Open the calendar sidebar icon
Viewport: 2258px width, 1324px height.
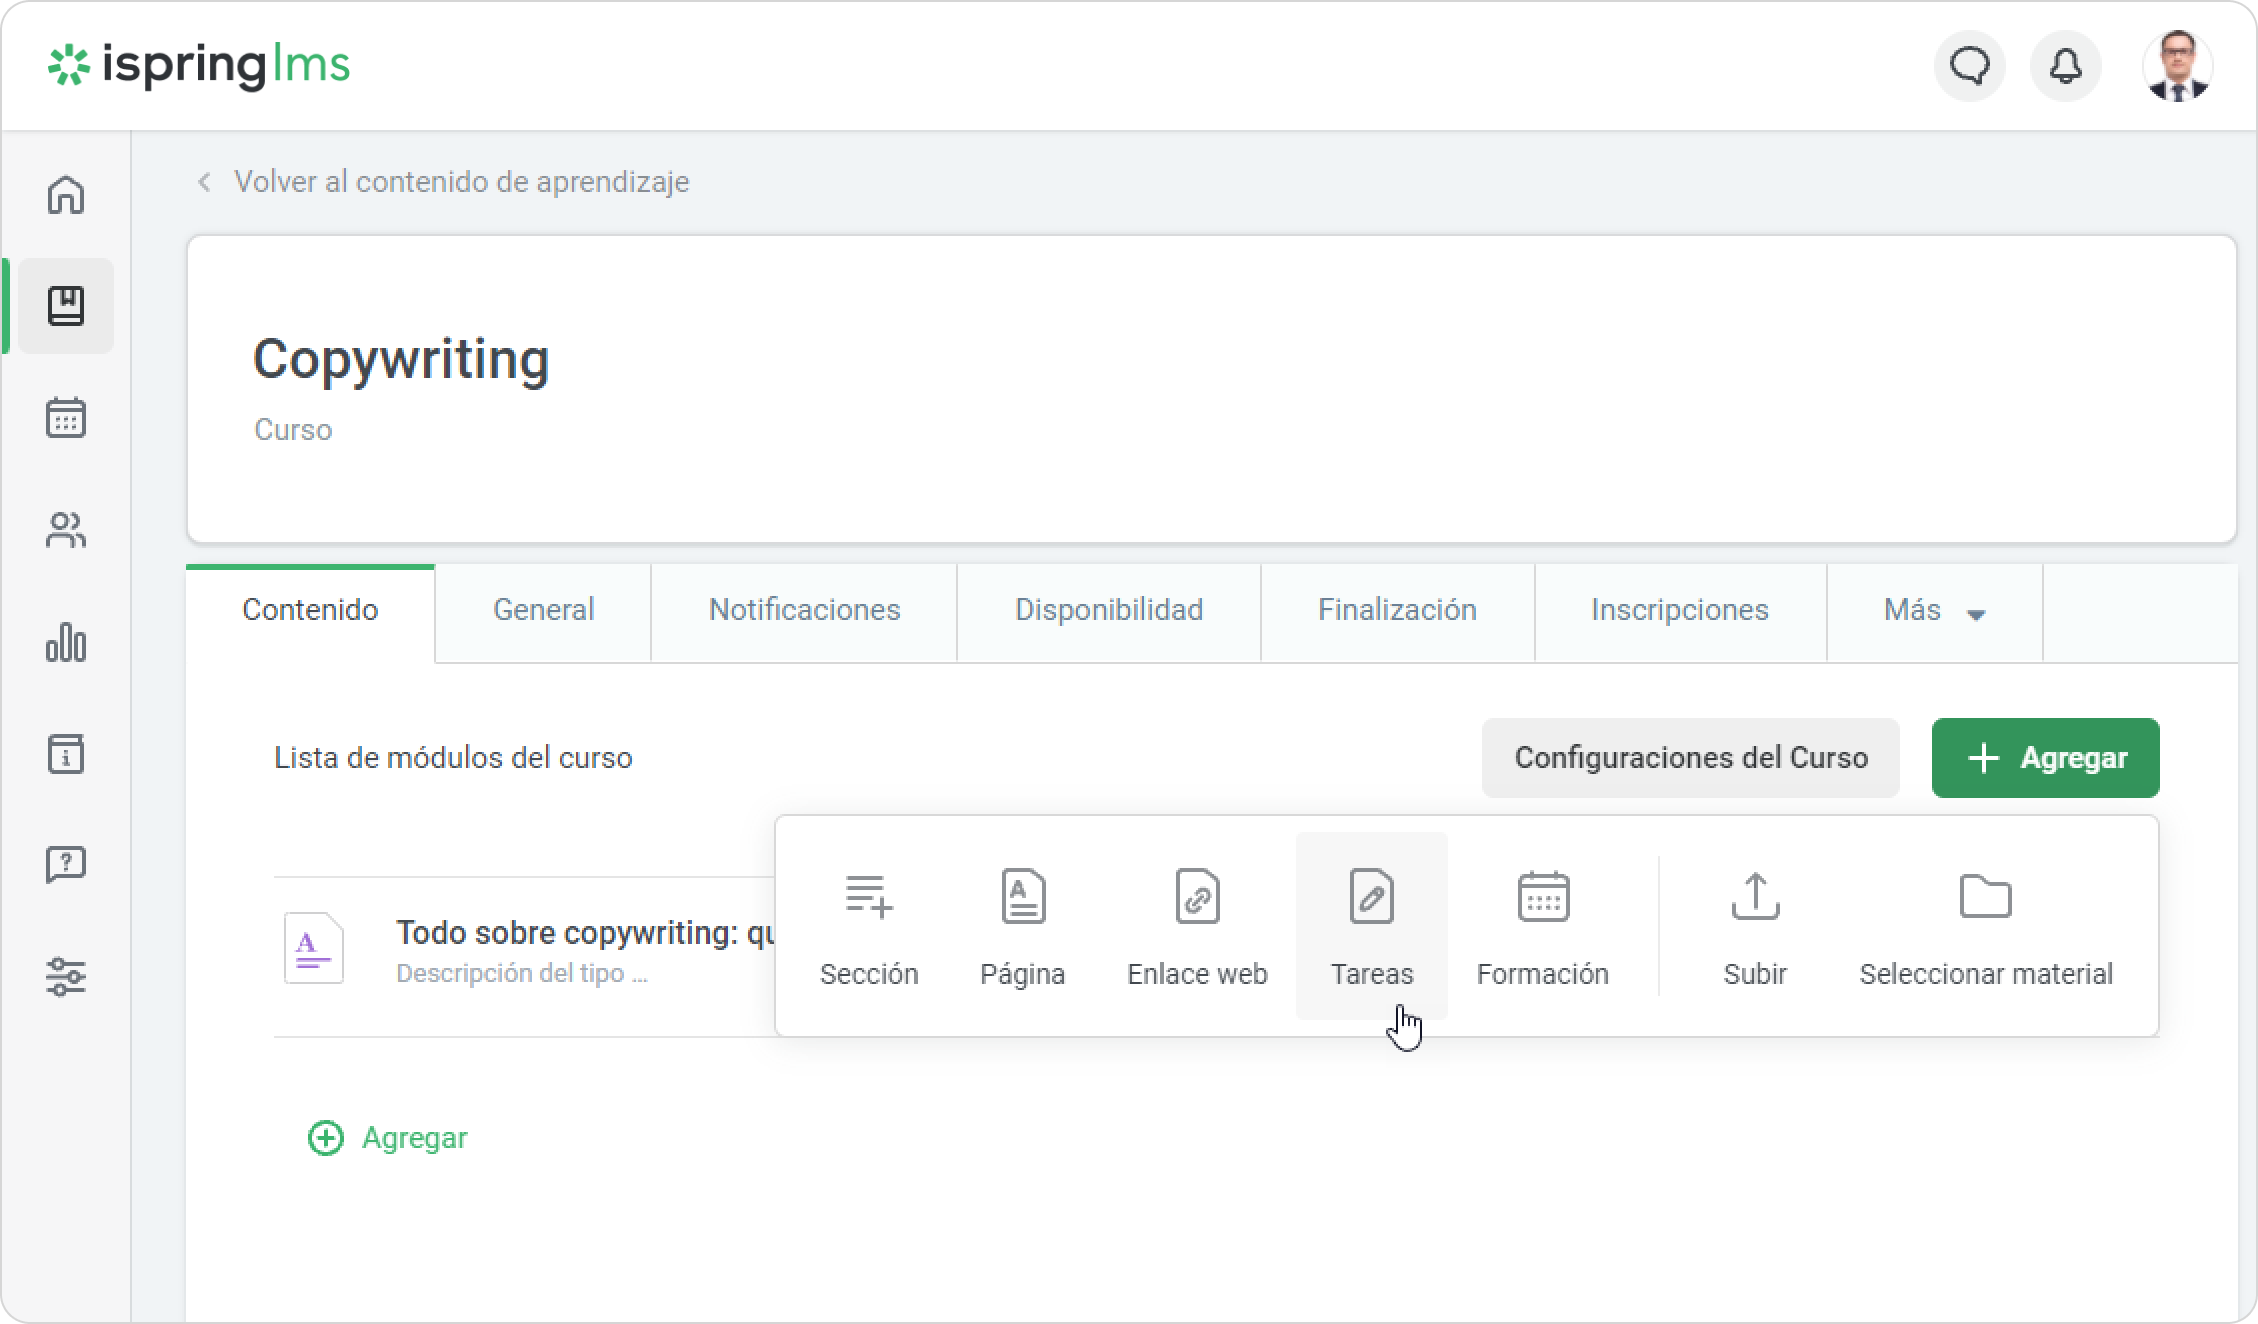[x=66, y=418]
